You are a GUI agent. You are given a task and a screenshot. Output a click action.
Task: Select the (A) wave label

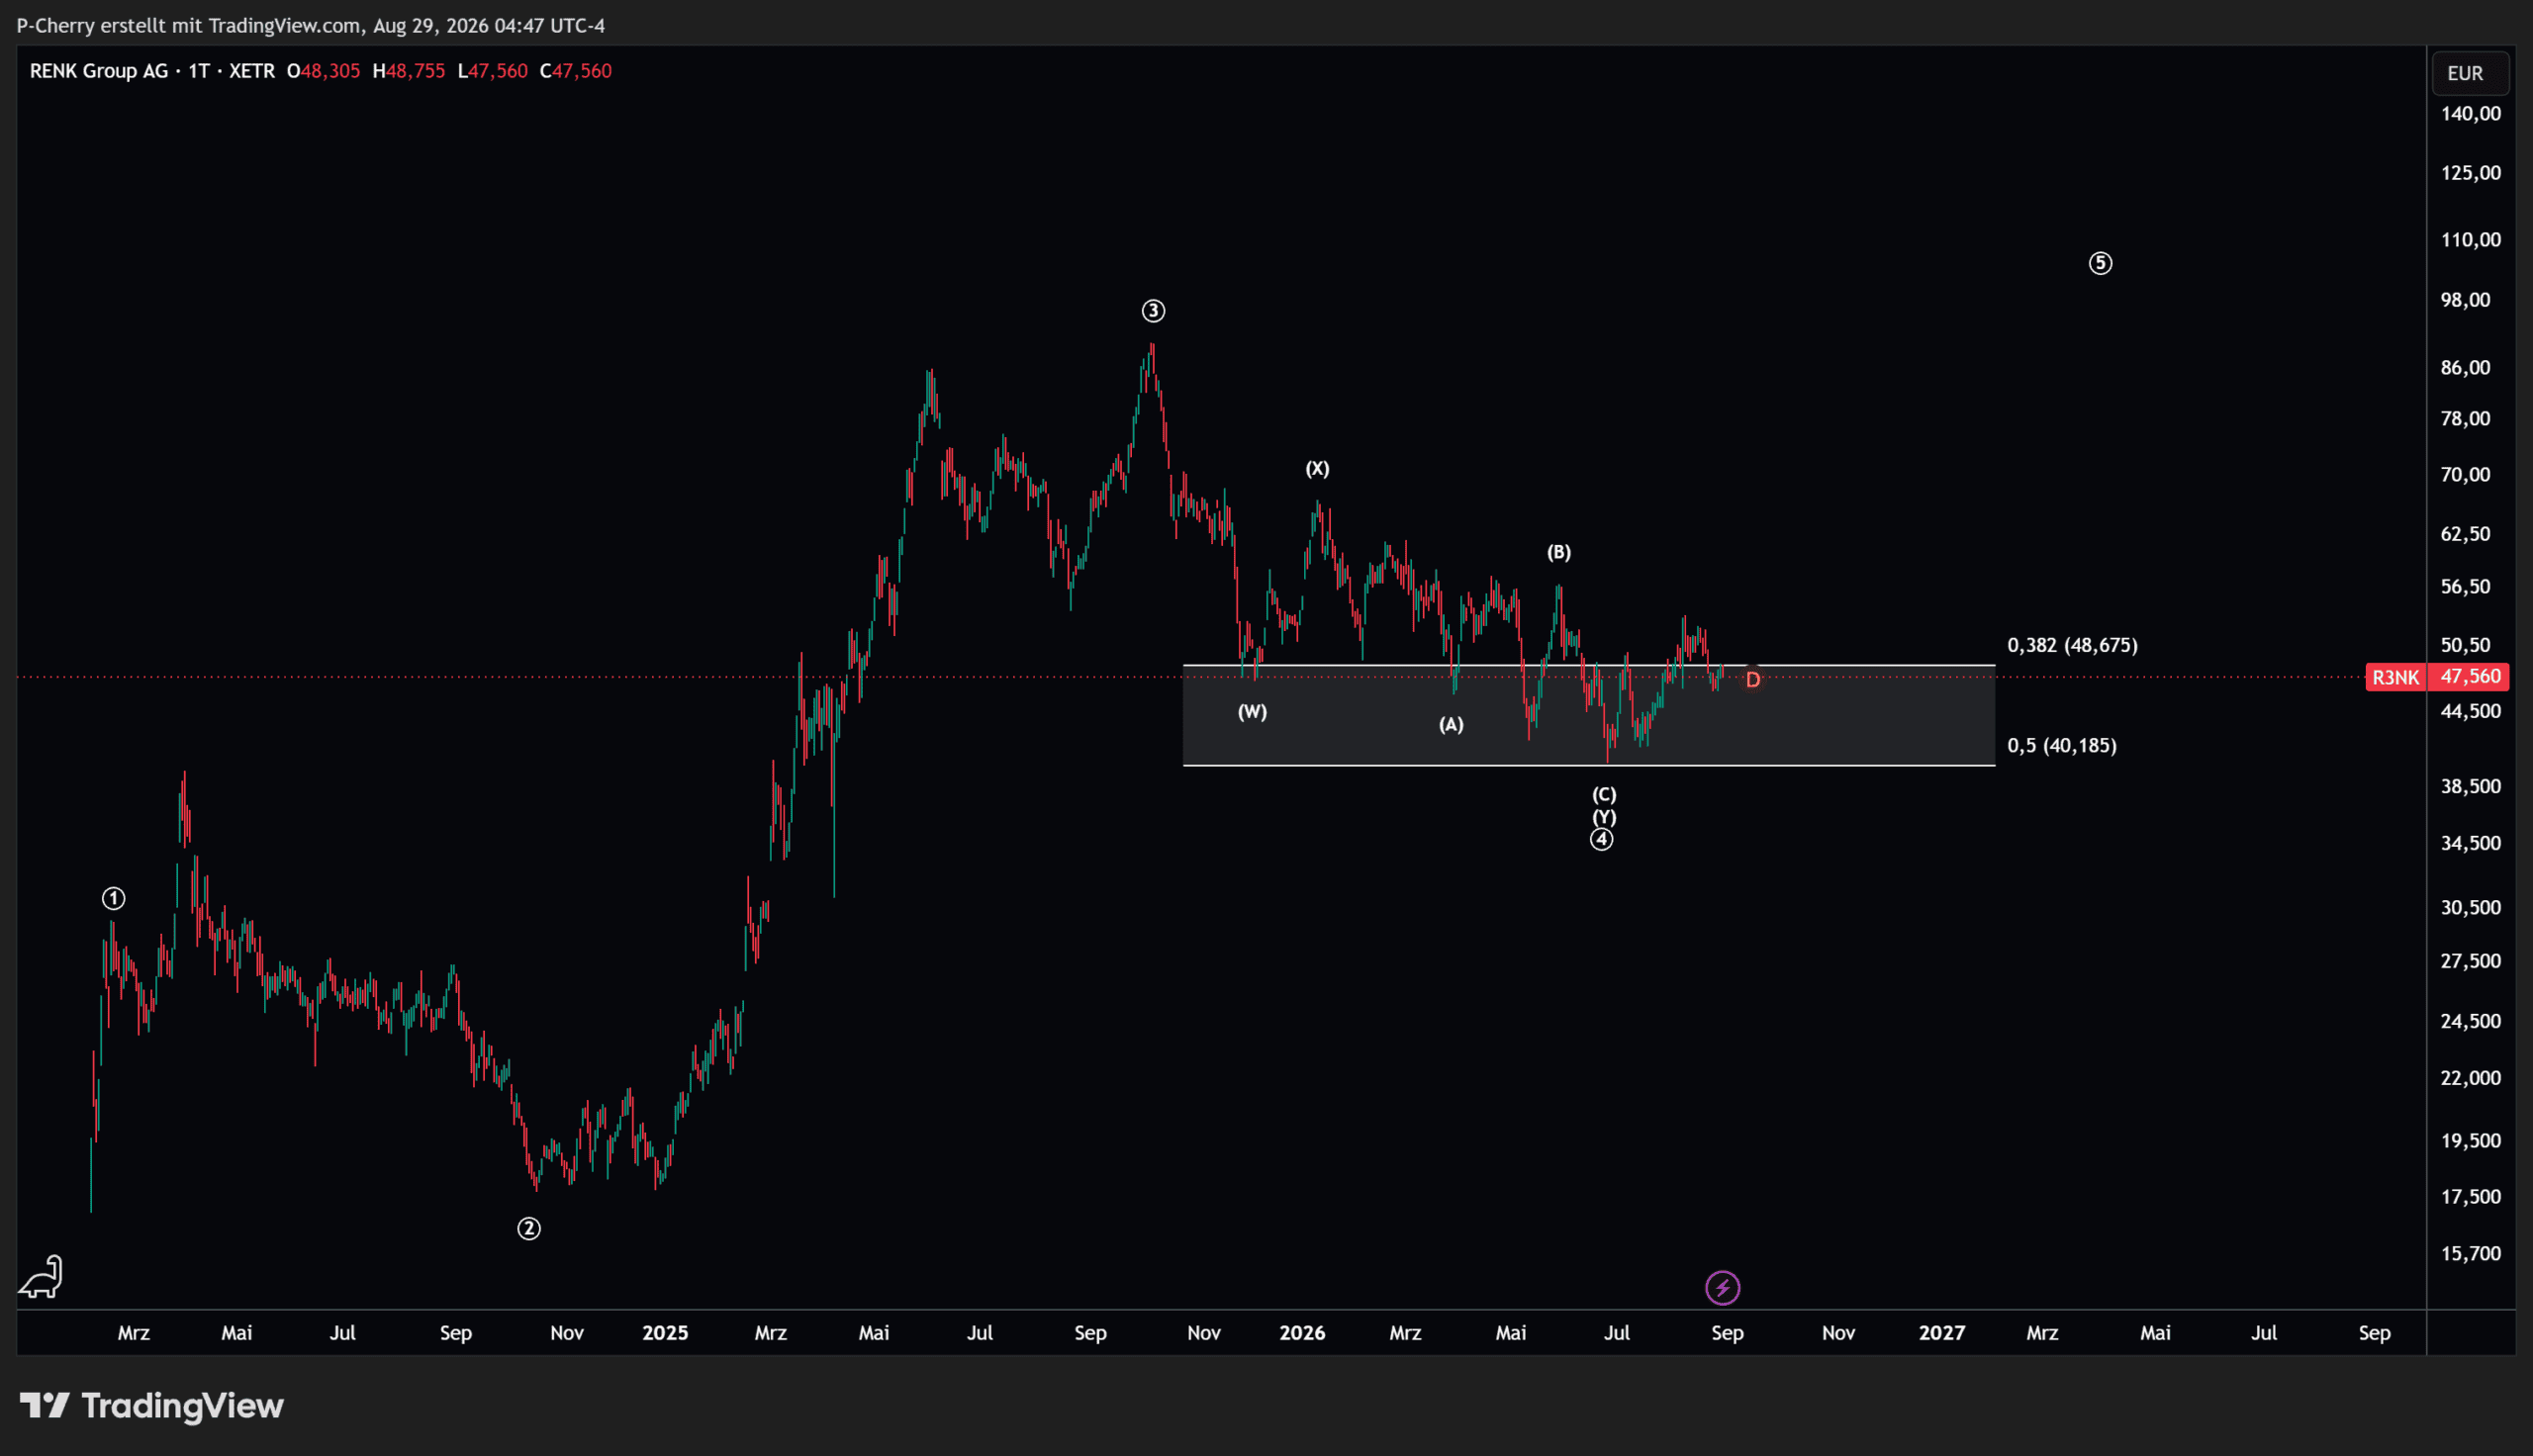(x=1451, y=725)
